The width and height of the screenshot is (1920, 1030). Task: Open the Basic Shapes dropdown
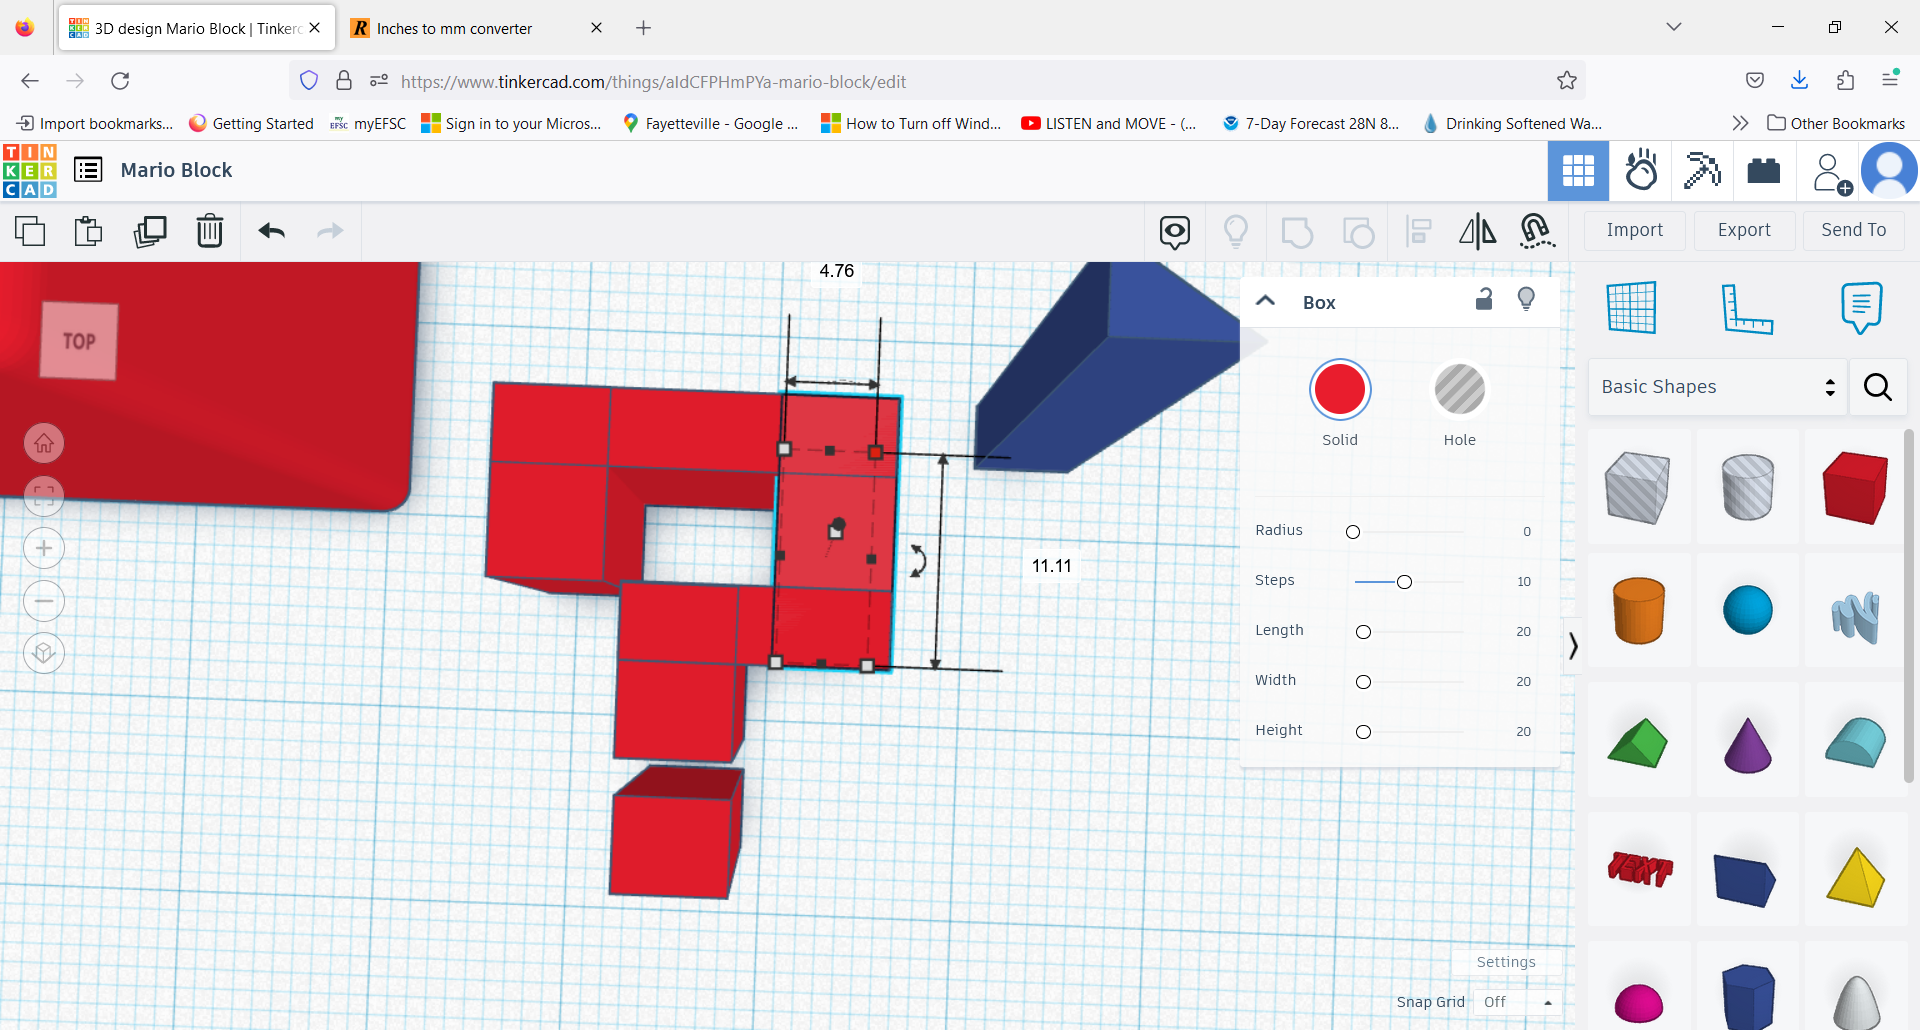click(x=1716, y=387)
